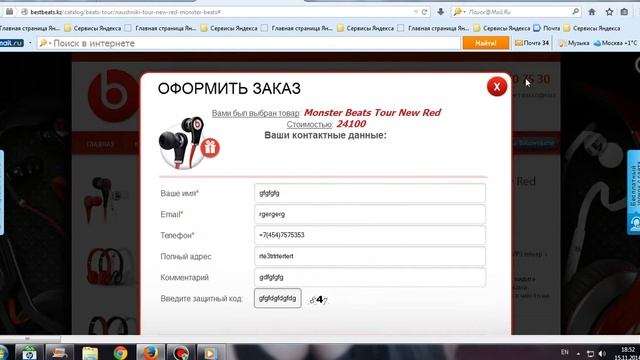The width and height of the screenshot is (640, 360).
Task: Click the 'ГЛАВНАЯ' menu item behind dialog
Action: pos(100,144)
